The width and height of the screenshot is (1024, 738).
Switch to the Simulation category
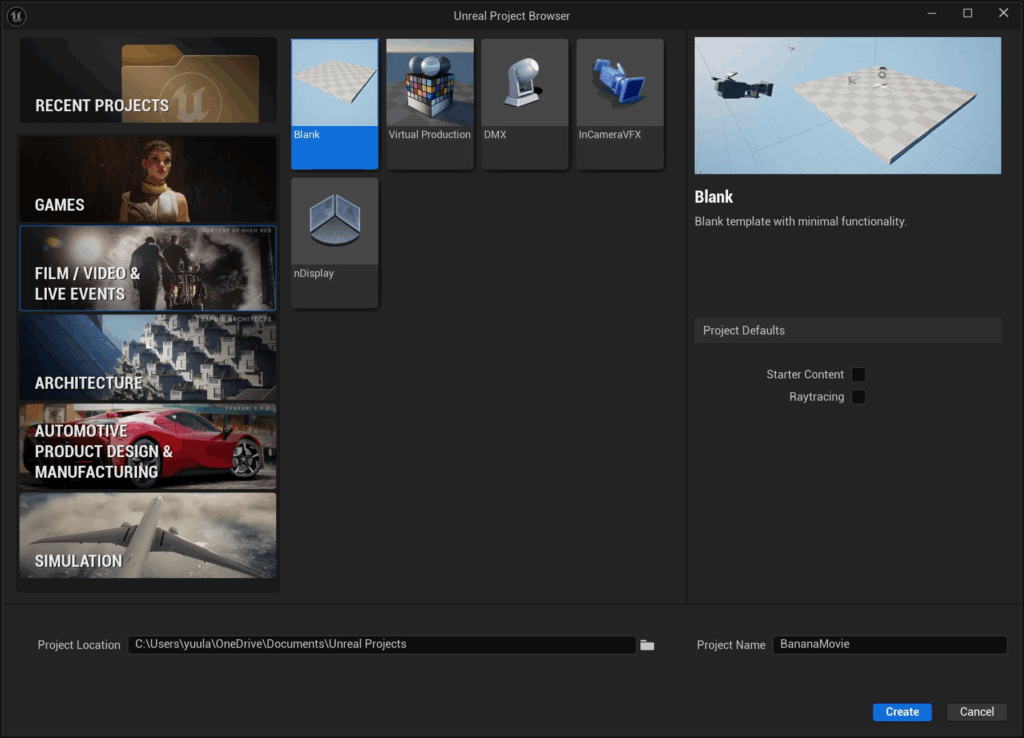click(x=148, y=535)
